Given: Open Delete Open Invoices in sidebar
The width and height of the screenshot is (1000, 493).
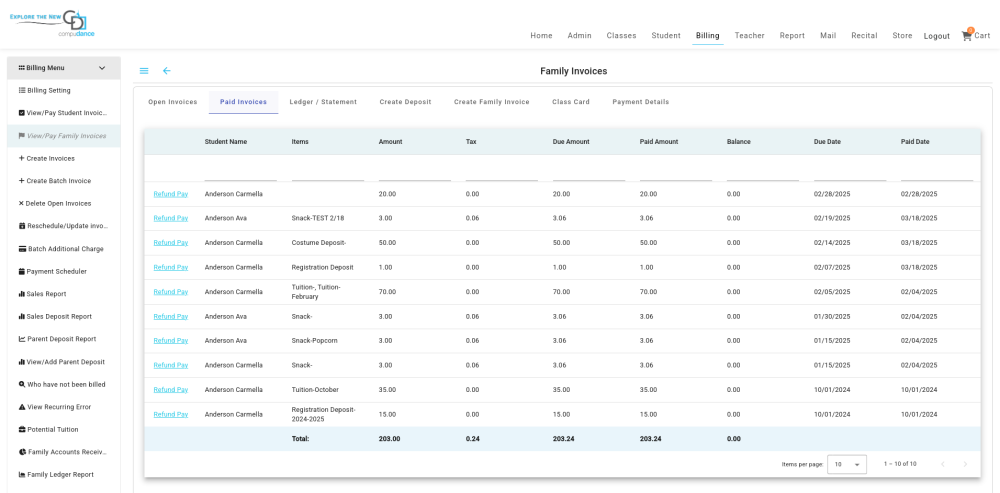Looking at the screenshot, I should click(x=63, y=203).
